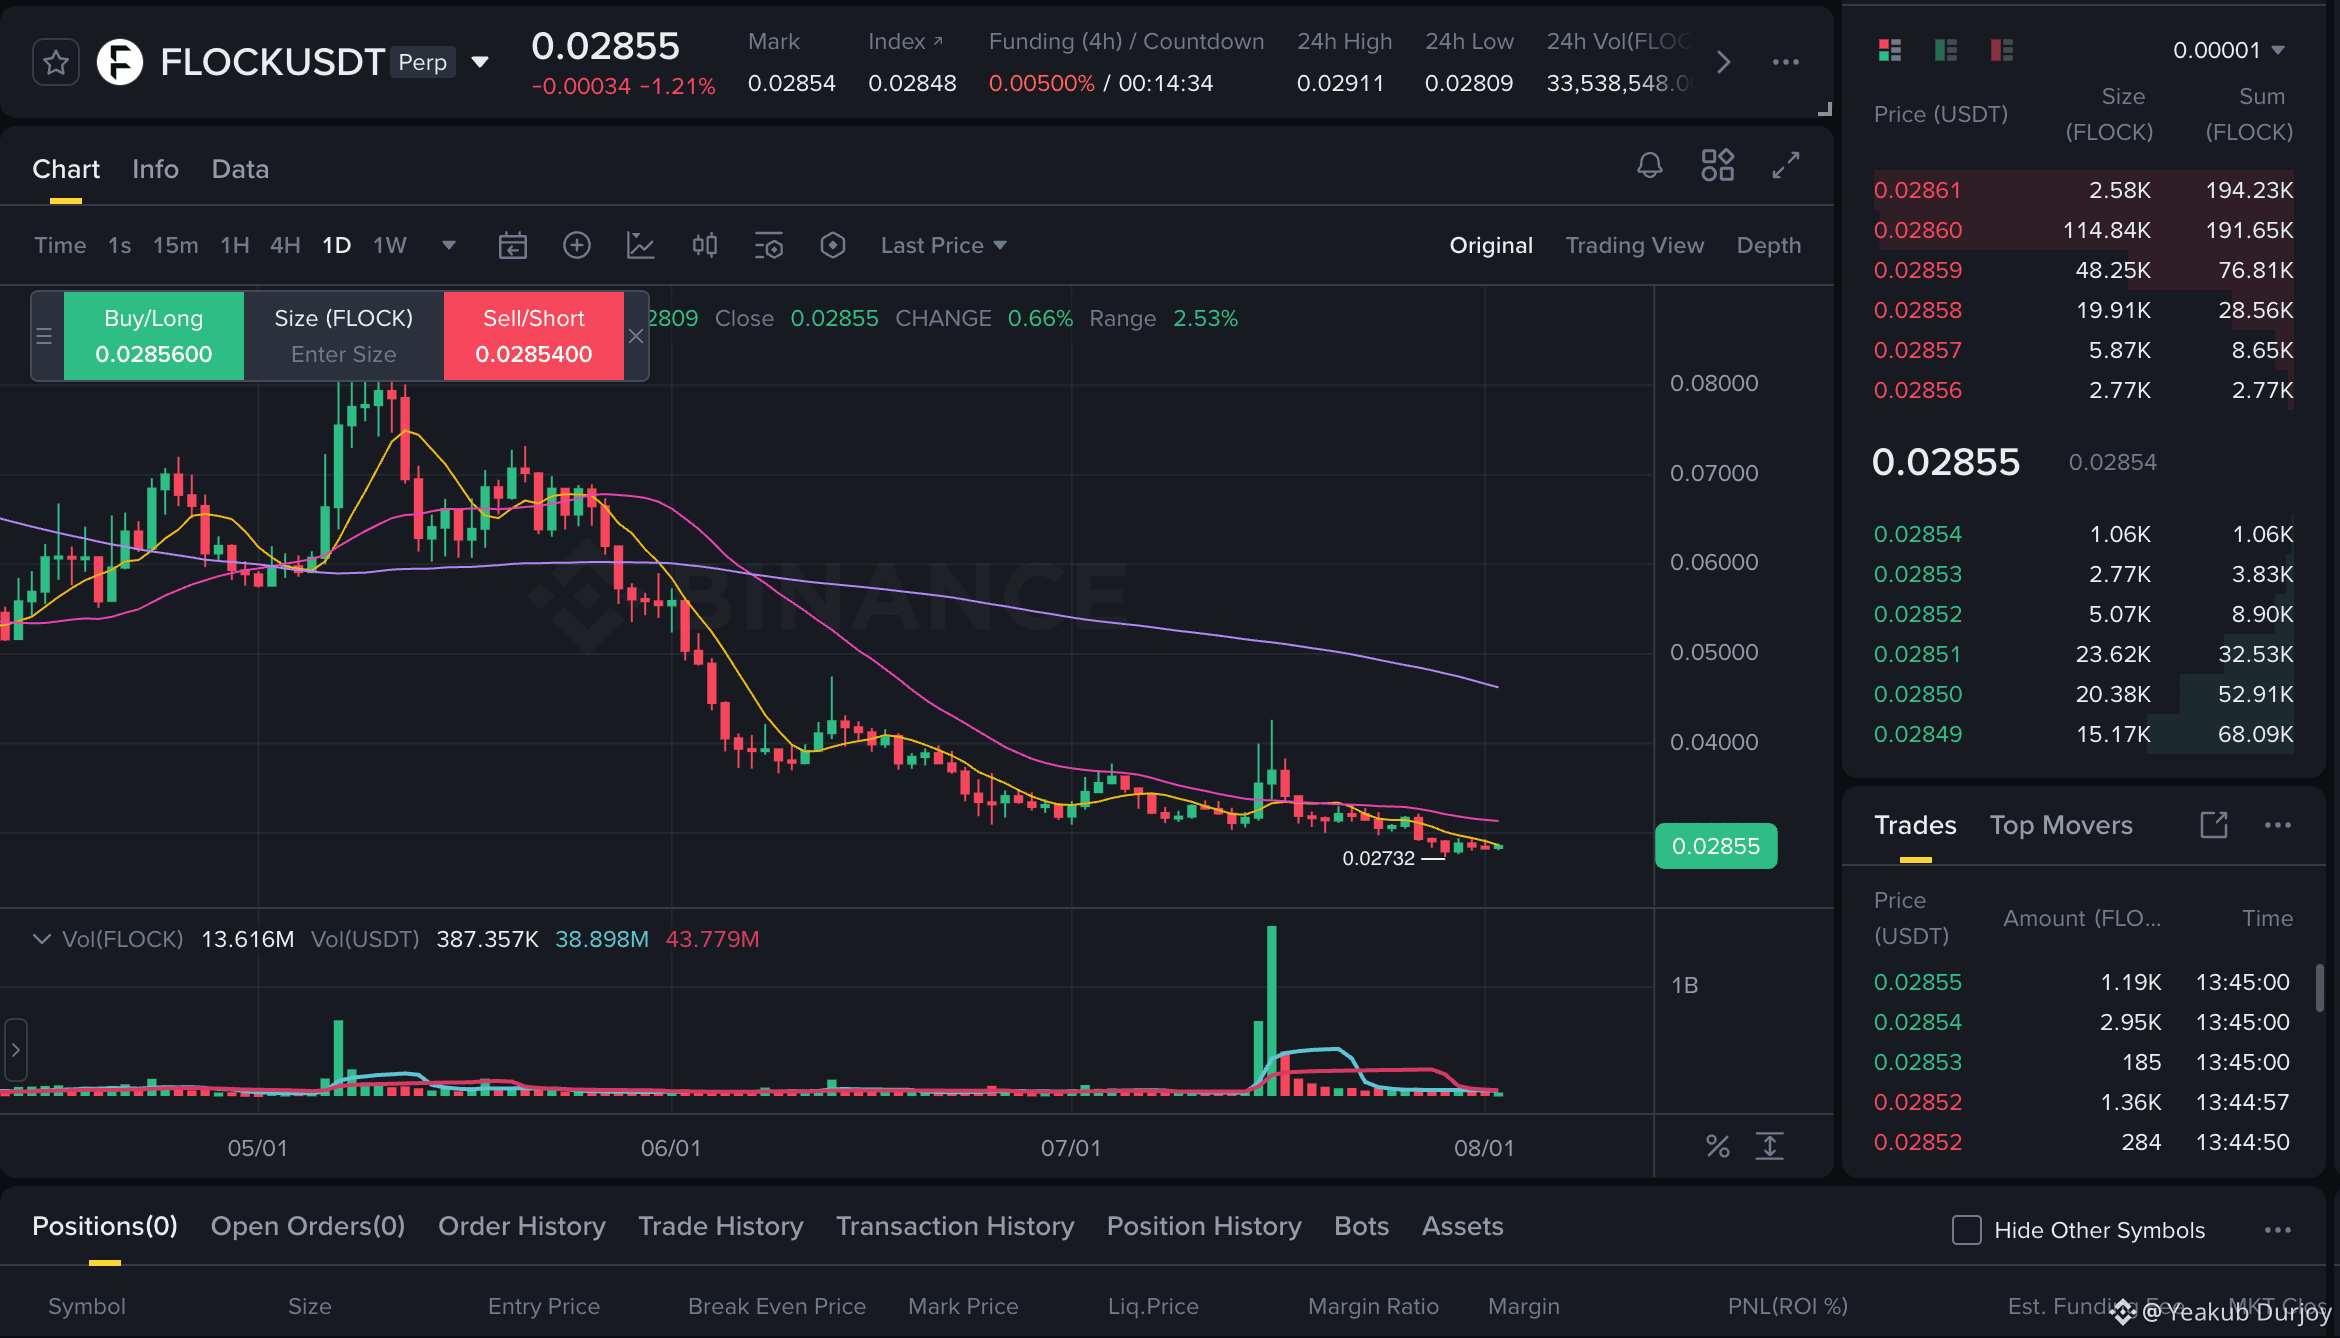Click the add indicator plus-circle icon
This screenshot has height=1338, width=2340.
(577, 245)
